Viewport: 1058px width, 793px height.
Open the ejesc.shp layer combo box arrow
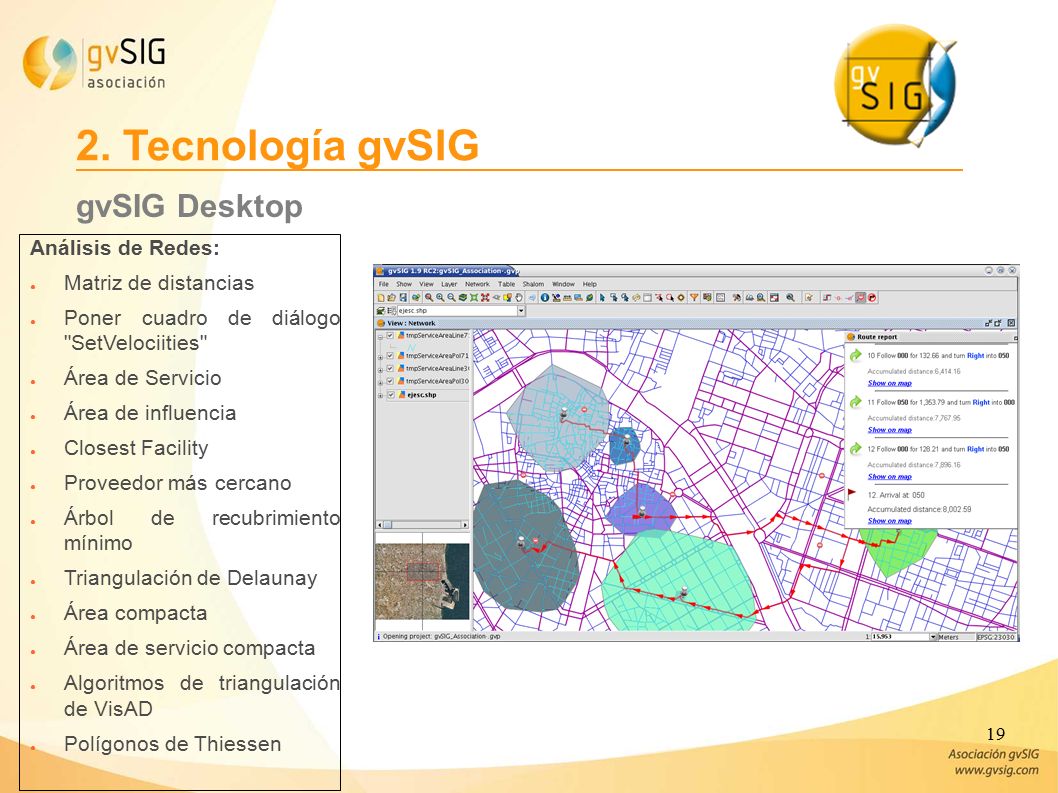[x=521, y=310]
